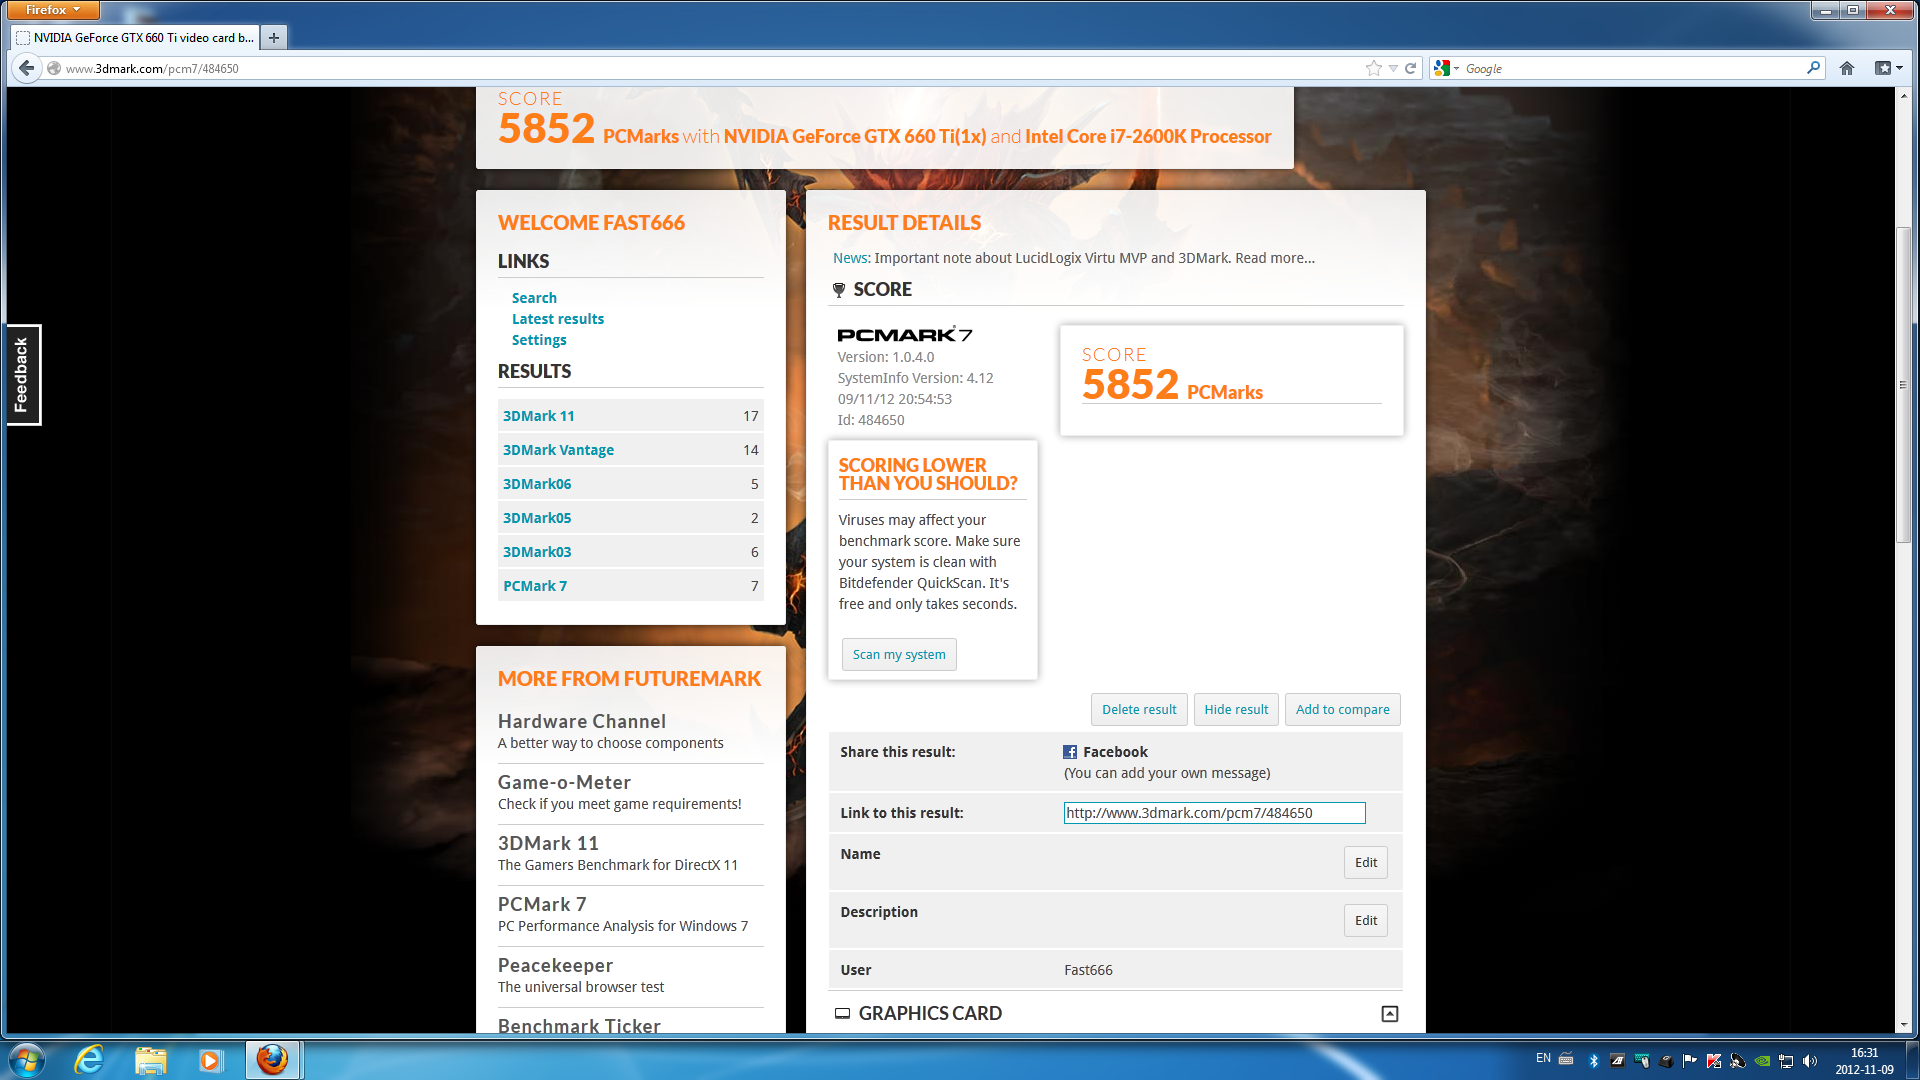The height and width of the screenshot is (1080, 1920).
Task: Open Hardware Channel link
Action: [582, 721]
